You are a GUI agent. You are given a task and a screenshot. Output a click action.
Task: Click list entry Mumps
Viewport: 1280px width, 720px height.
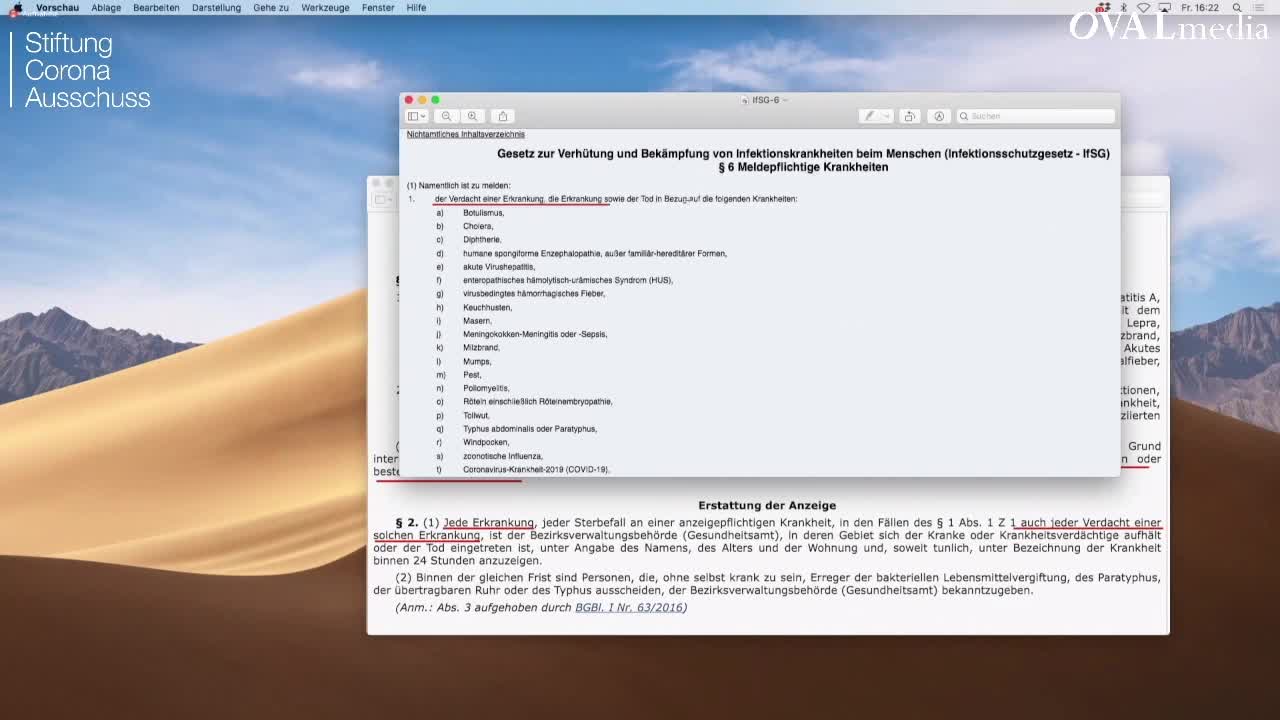click(477, 361)
